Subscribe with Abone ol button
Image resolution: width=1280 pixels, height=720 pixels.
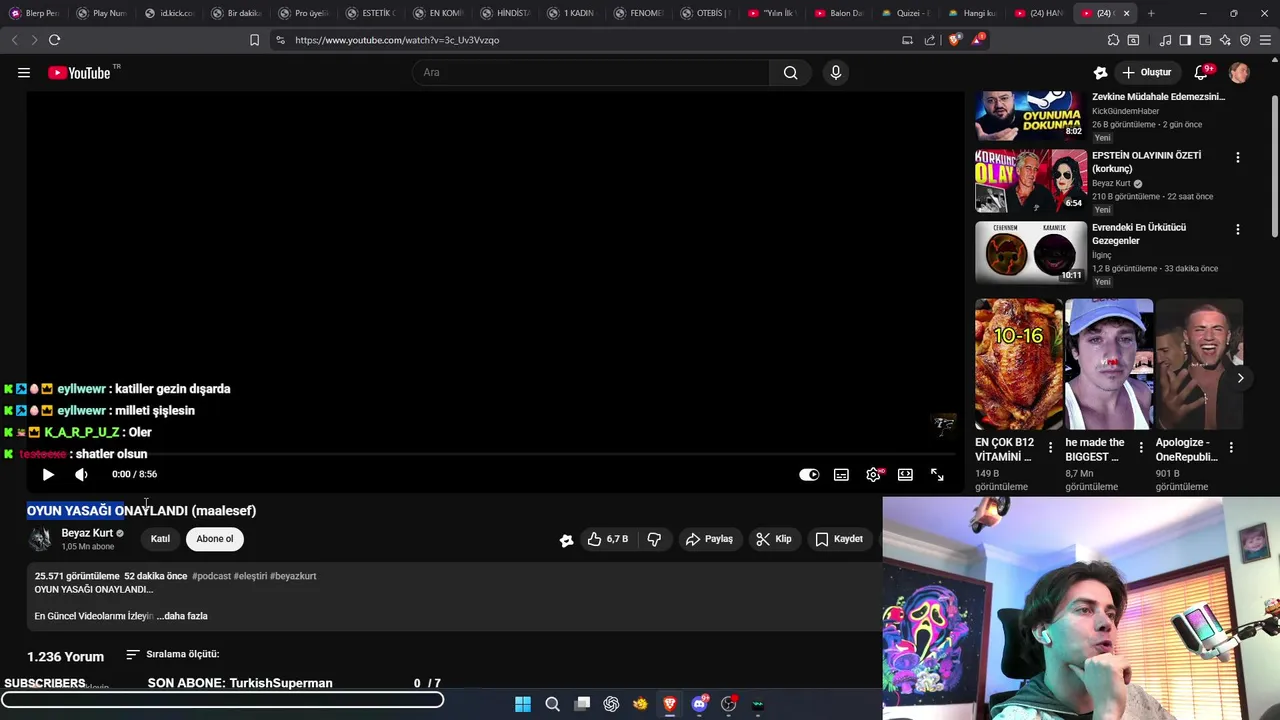pos(215,539)
